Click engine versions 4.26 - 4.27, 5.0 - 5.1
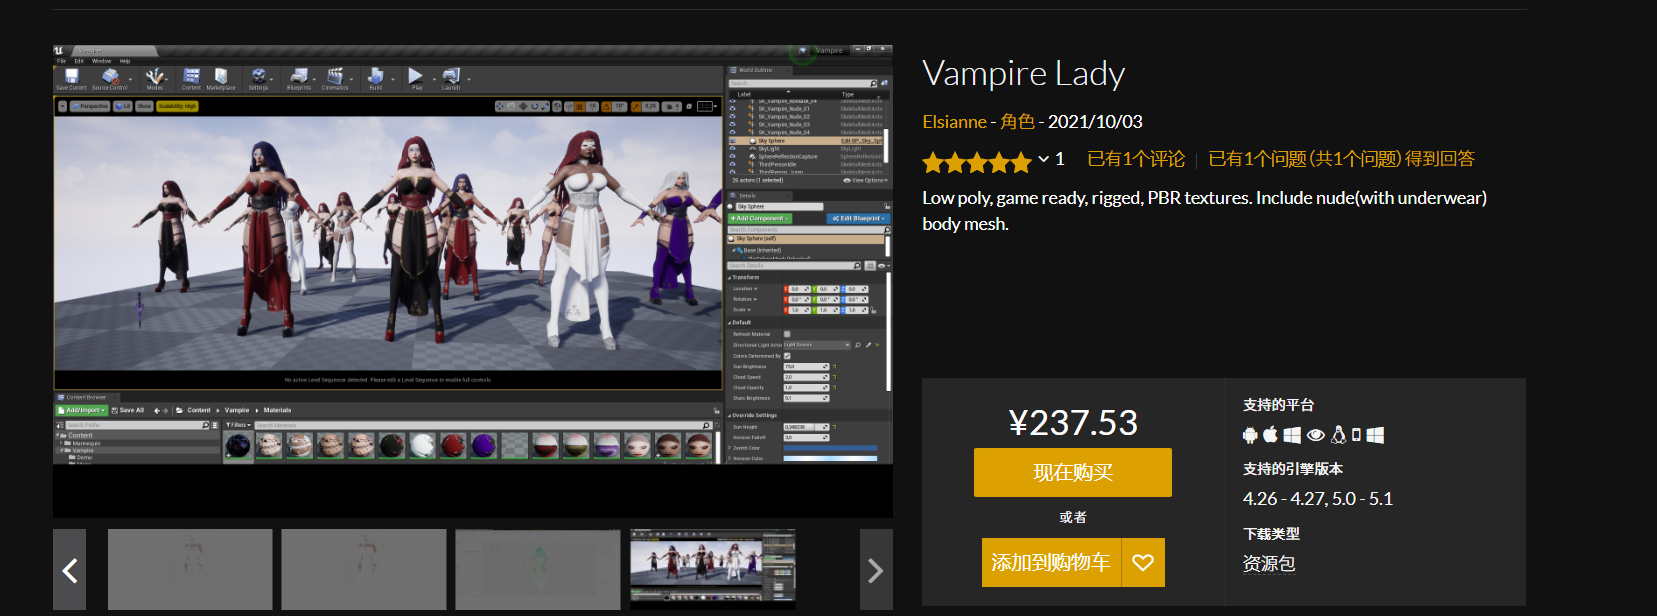Screen dimensions: 1657x616 pos(1318,499)
